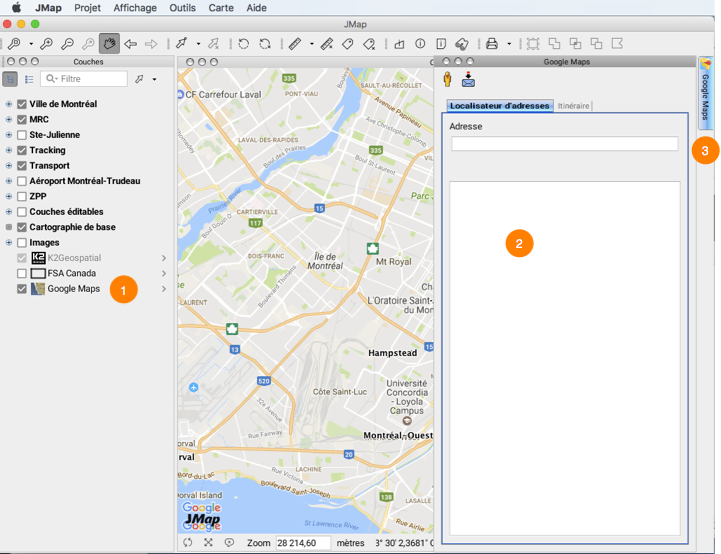Open the Outils menu
This screenshot has width=721, height=554.
pos(183,8)
